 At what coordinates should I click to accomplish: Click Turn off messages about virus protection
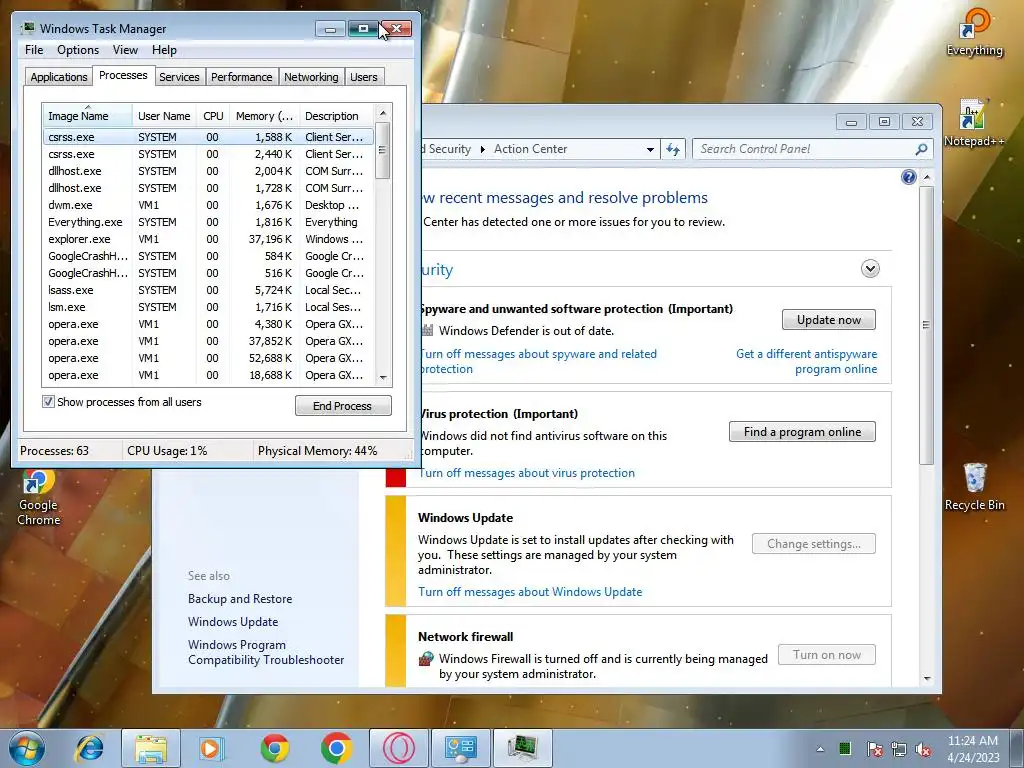point(526,473)
